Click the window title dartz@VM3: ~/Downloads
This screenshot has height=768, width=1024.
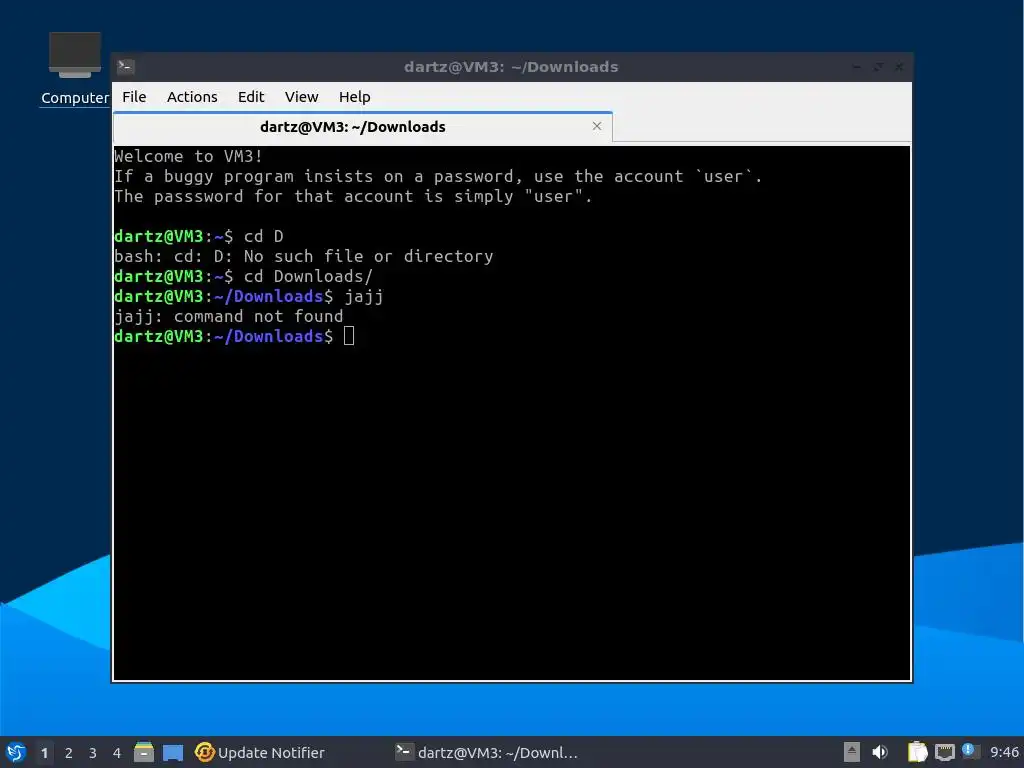coord(511,67)
